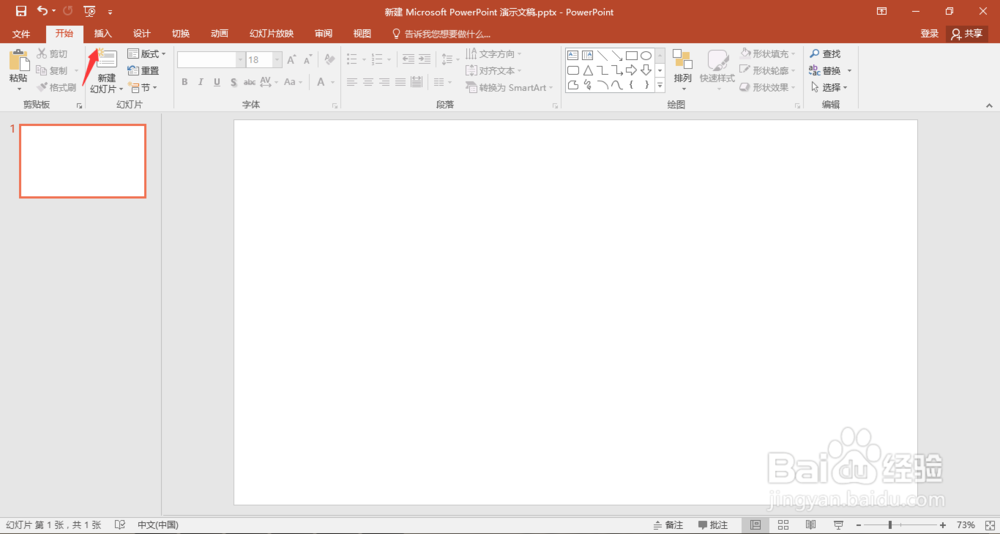1000x534 pixels.
Task: Select the rectangle shape
Action: pos(631,56)
